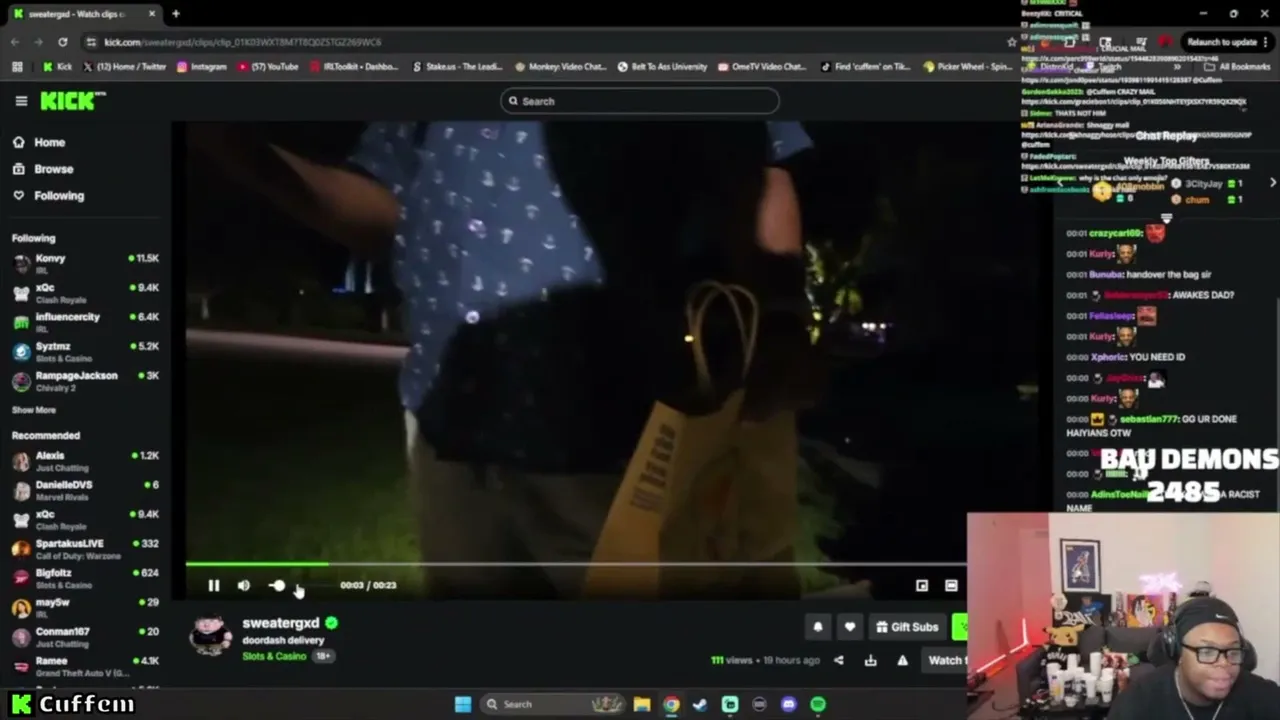This screenshot has height=720, width=1280.
Task: Toggle notification bell for sweatergxd
Action: coord(818,627)
